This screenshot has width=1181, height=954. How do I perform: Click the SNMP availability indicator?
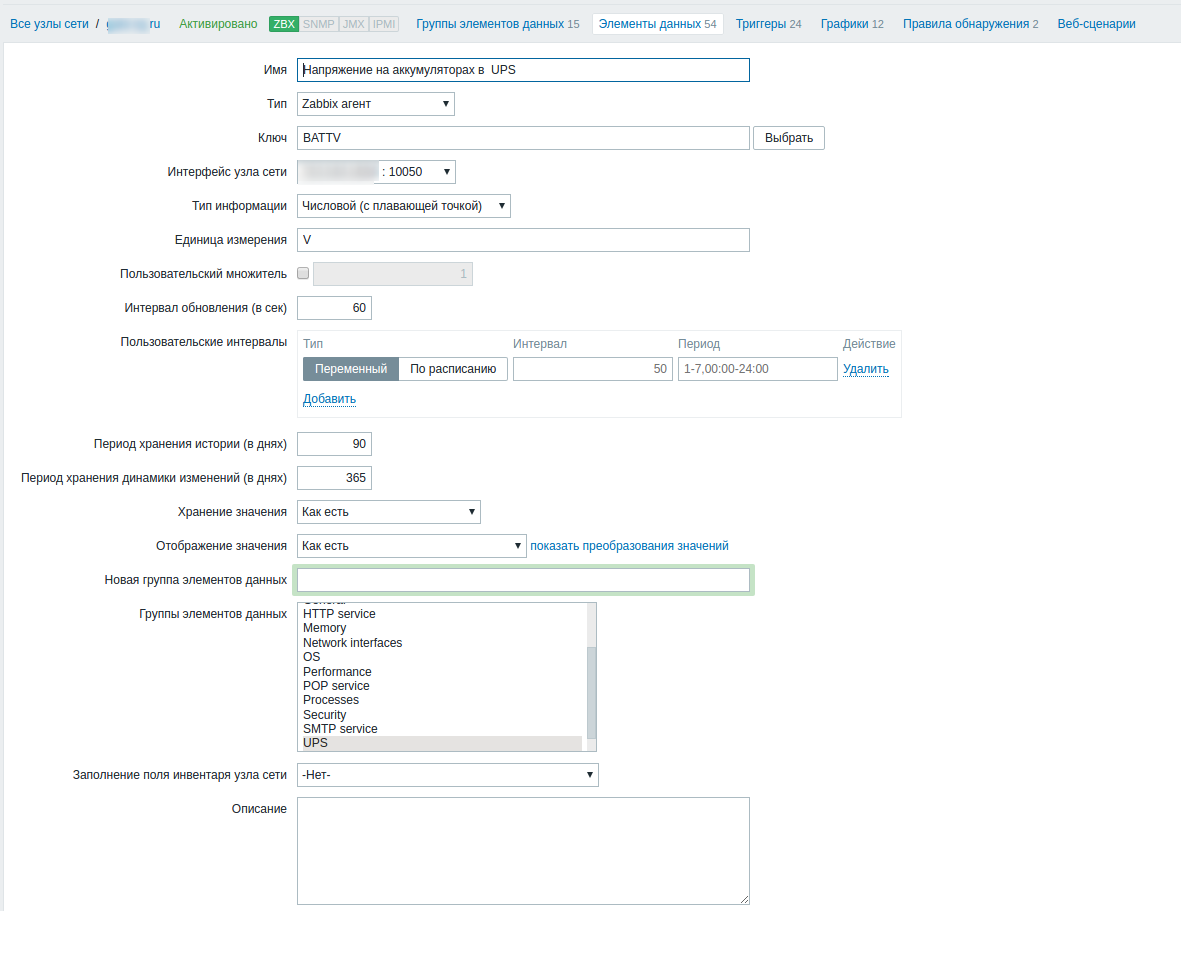point(318,23)
